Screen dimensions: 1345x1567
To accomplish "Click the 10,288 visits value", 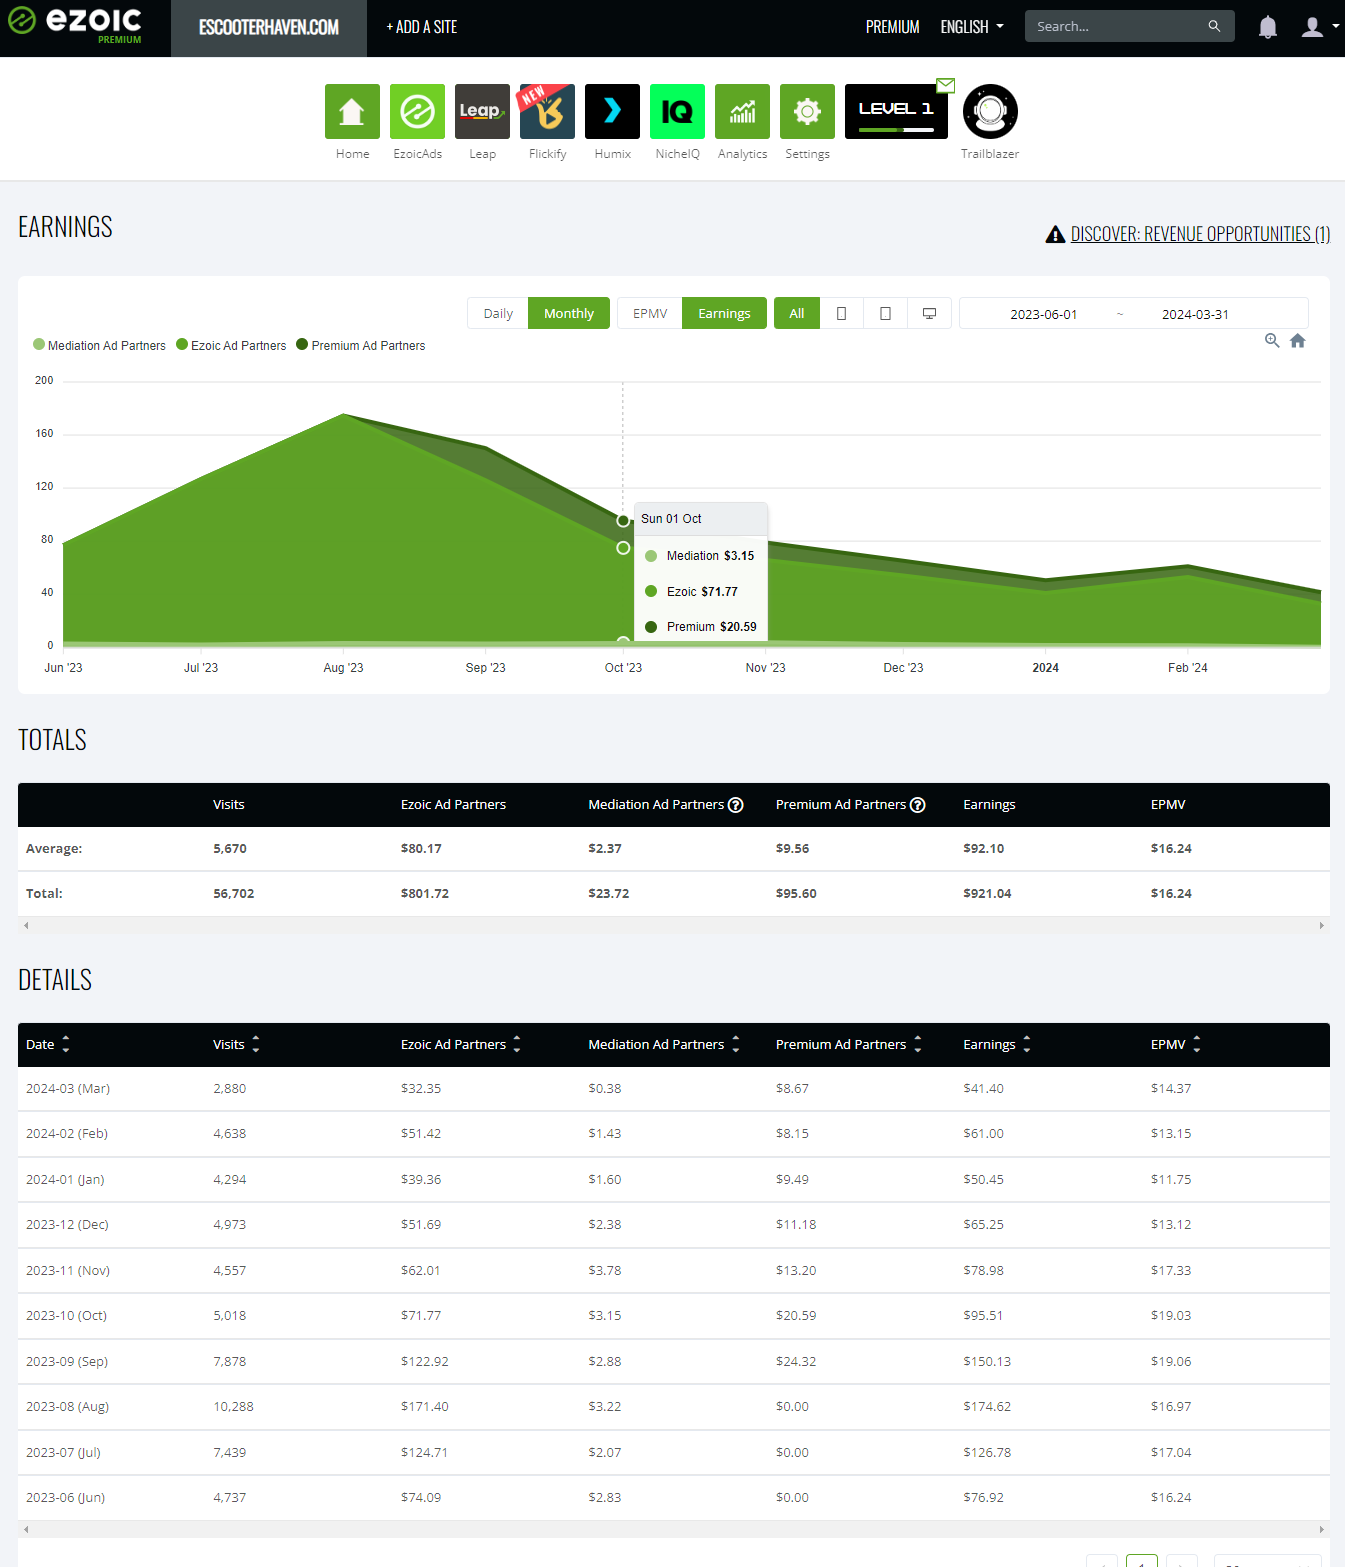I will coord(233,1406).
